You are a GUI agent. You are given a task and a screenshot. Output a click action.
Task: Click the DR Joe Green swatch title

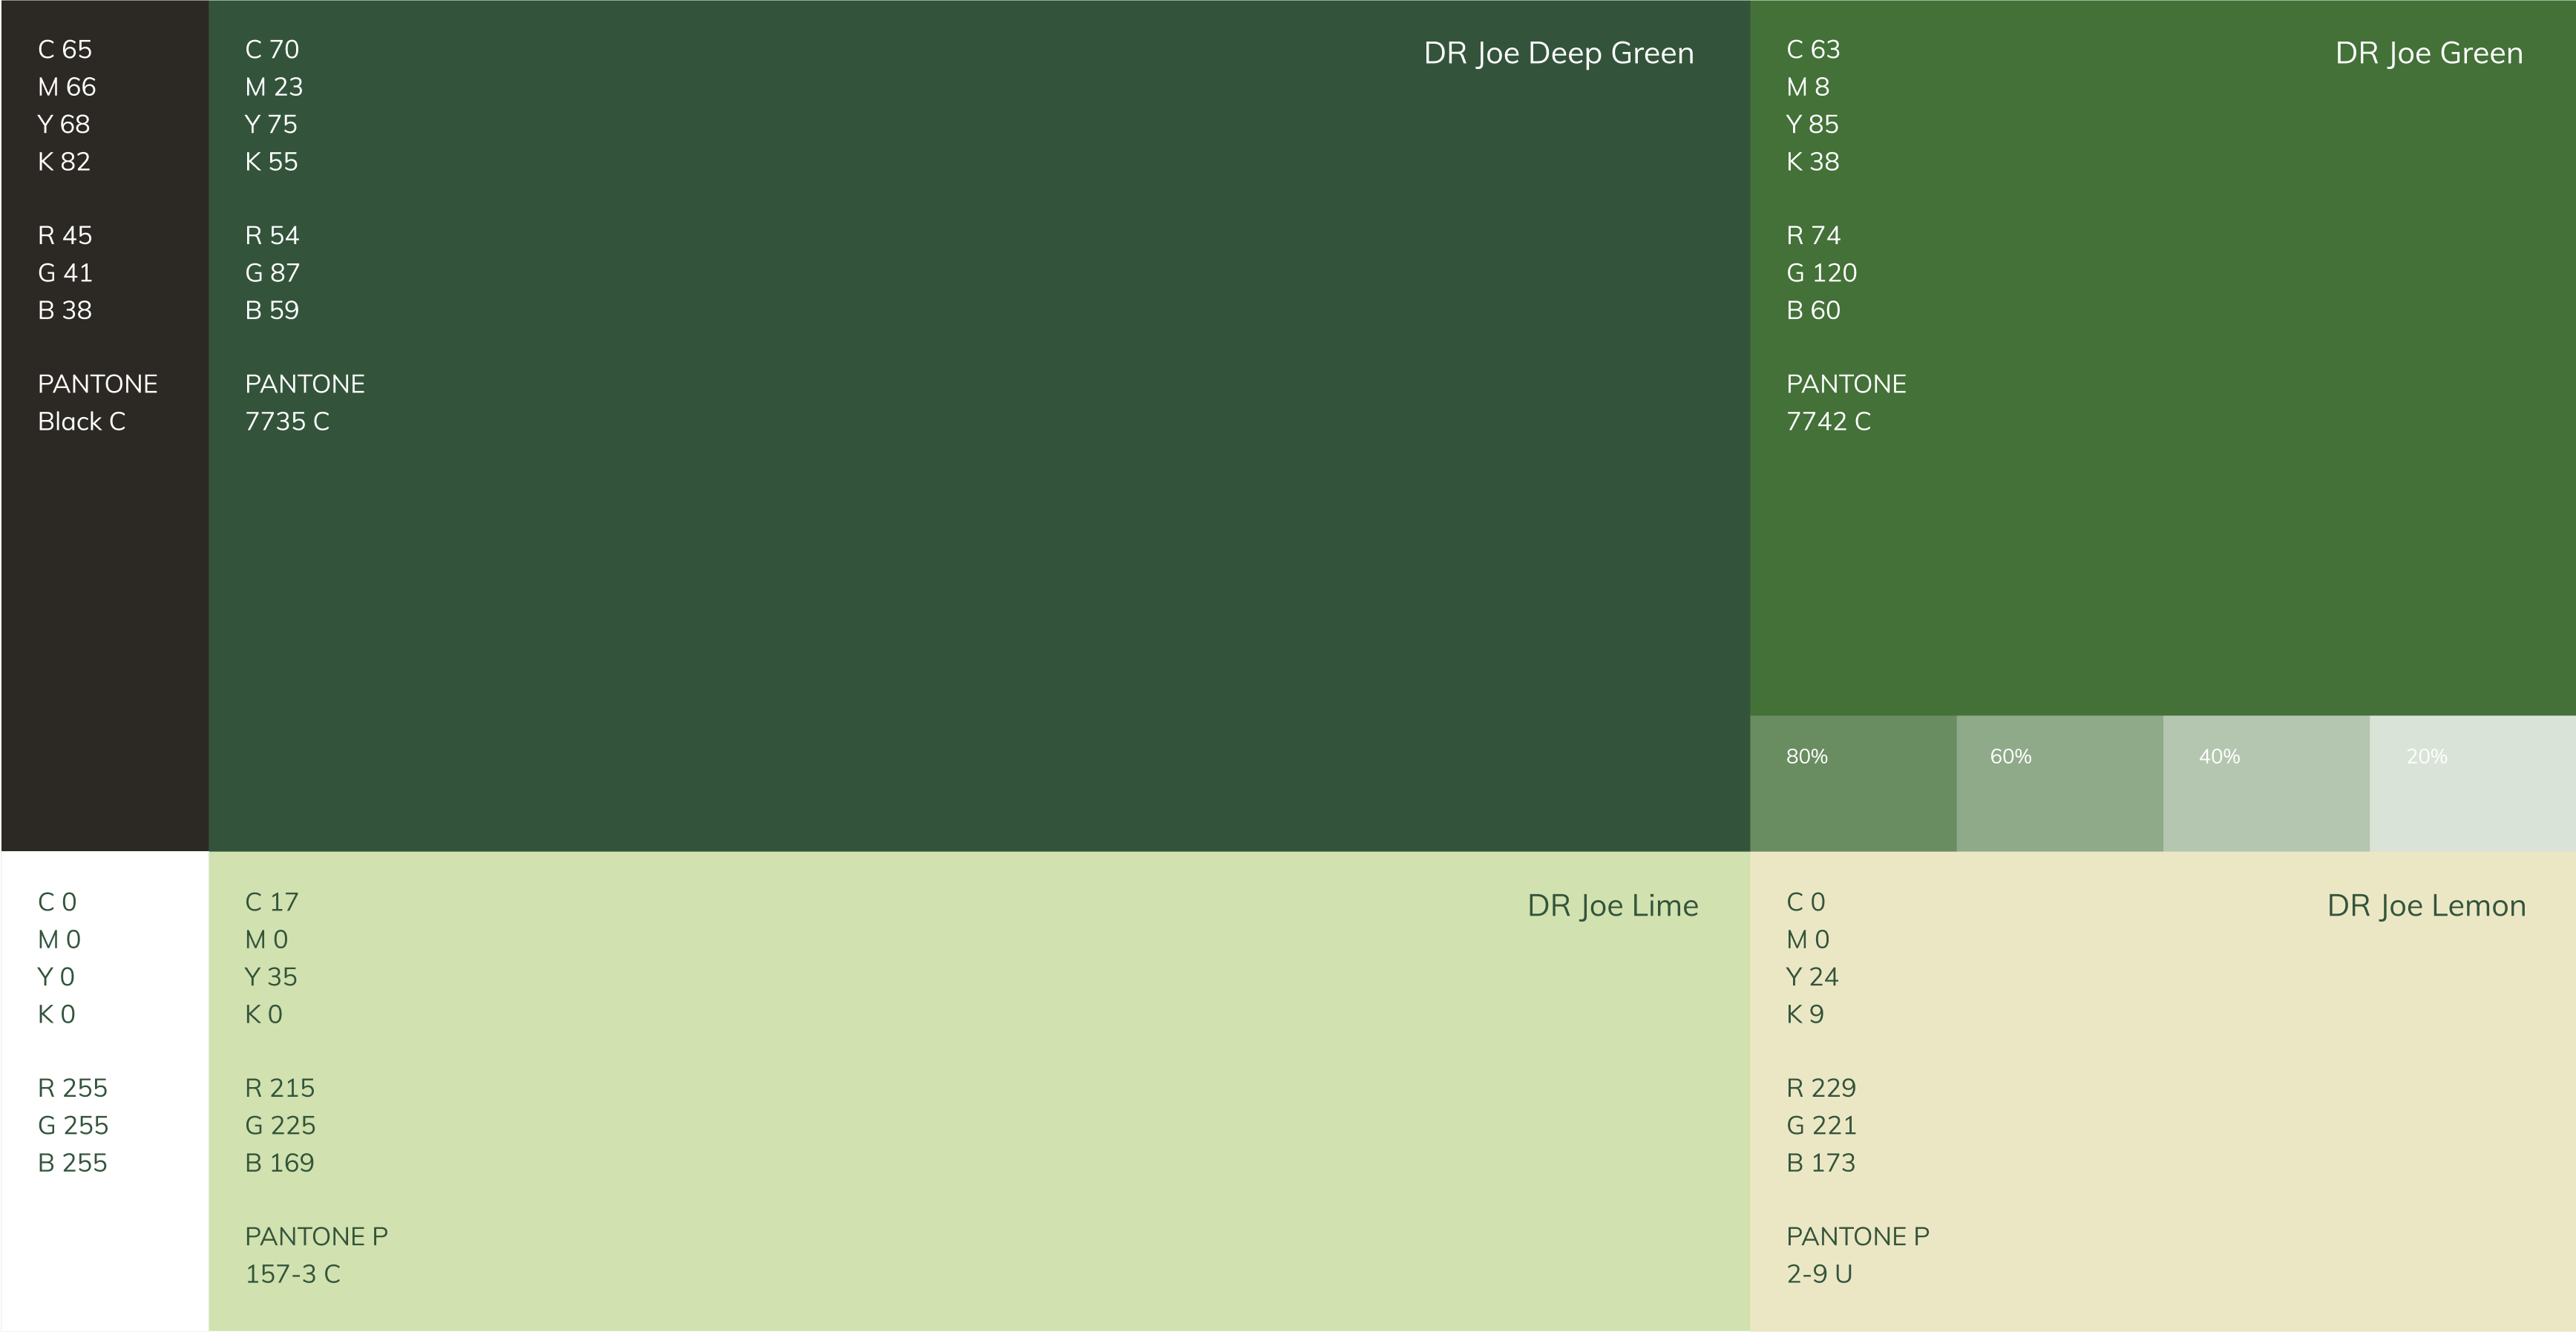click(2428, 53)
